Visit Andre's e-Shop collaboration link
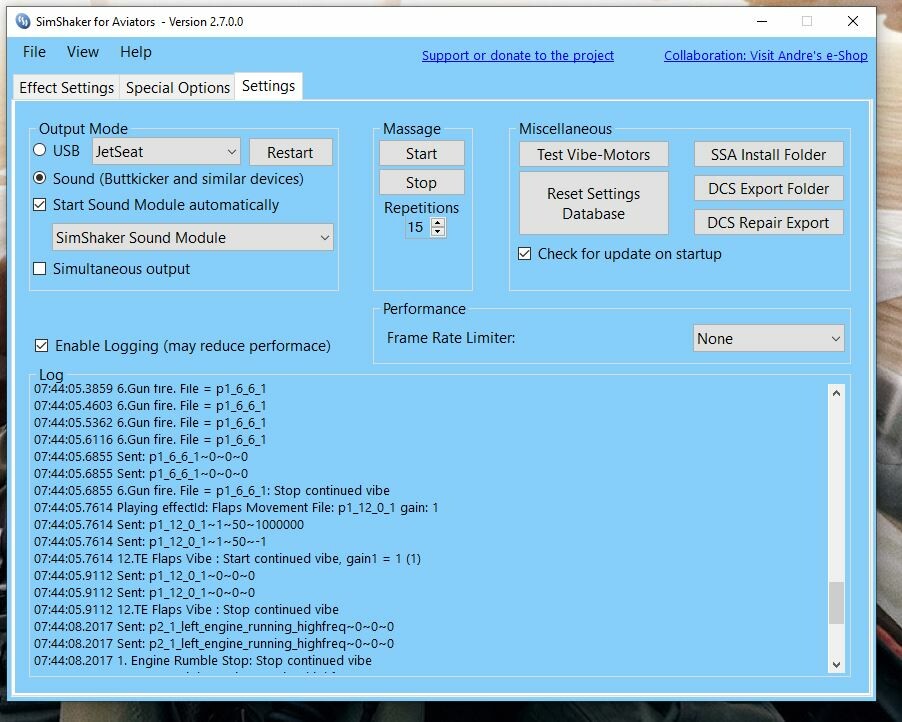 [766, 55]
